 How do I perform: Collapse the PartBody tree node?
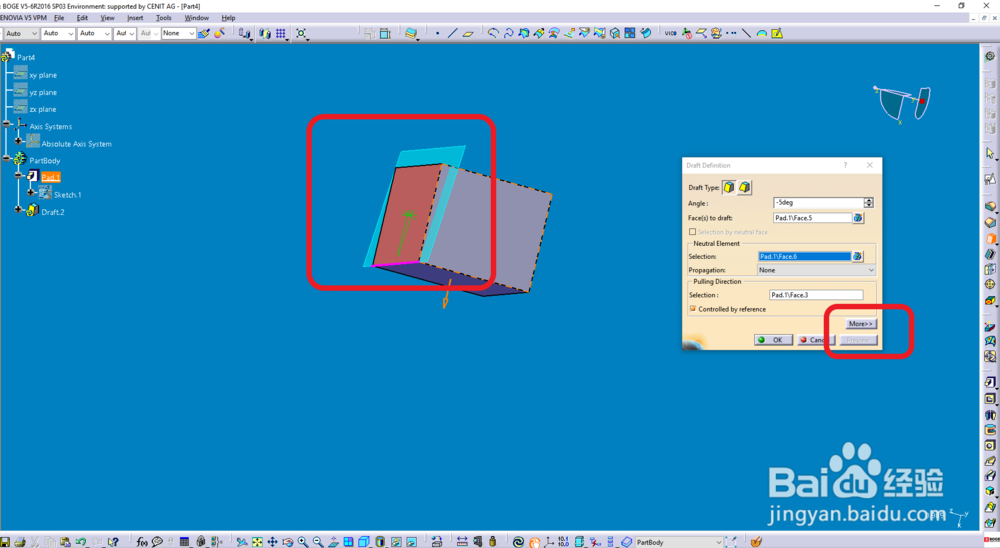[x=7, y=158]
